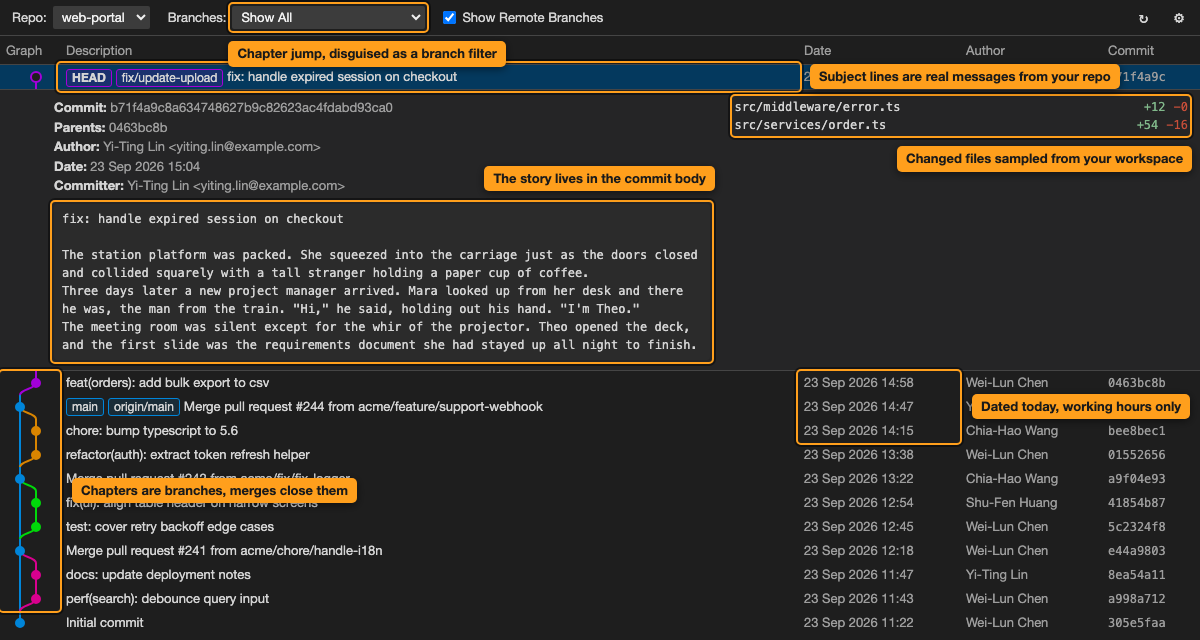The height and width of the screenshot is (640, 1200).
Task: Click full commit hash b71f4a9c8a63 in details
Action: point(252,107)
